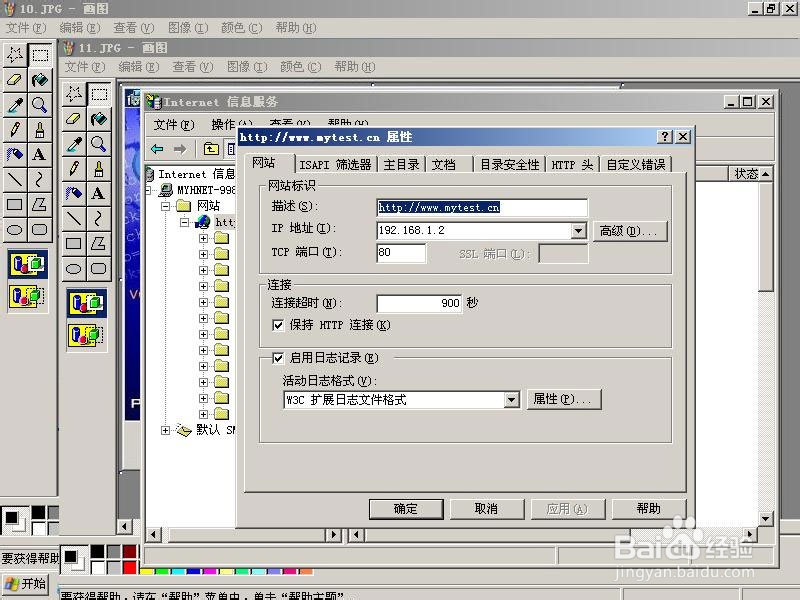Click the Back arrow in IIS toolbar
The image size is (800, 600).
[158, 147]
